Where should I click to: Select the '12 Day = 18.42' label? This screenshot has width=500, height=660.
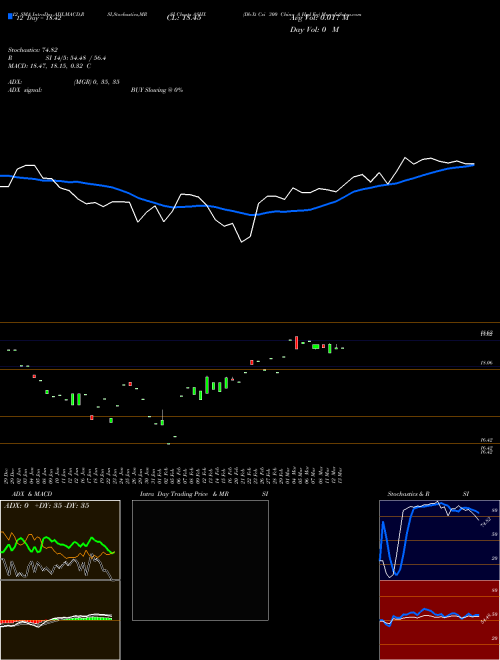point(37,19)
